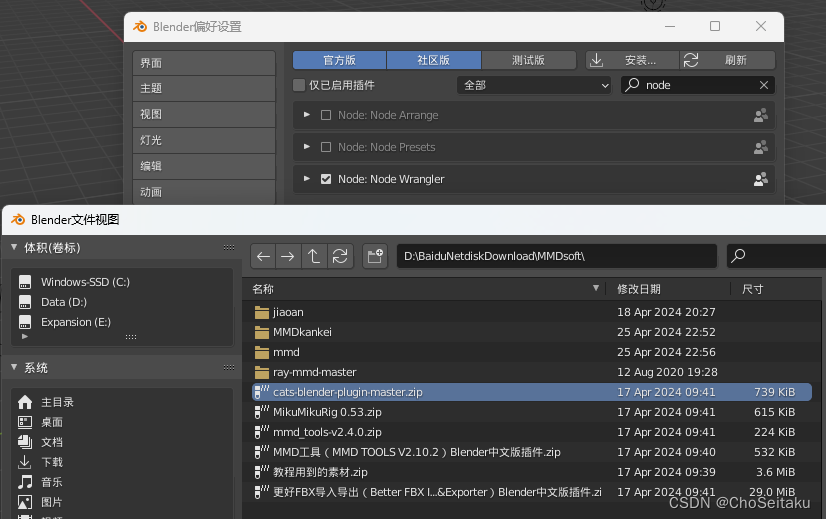Screen dimensions: 826x519
Task: Create new folder icon in file view
Action: pos(375,257)
